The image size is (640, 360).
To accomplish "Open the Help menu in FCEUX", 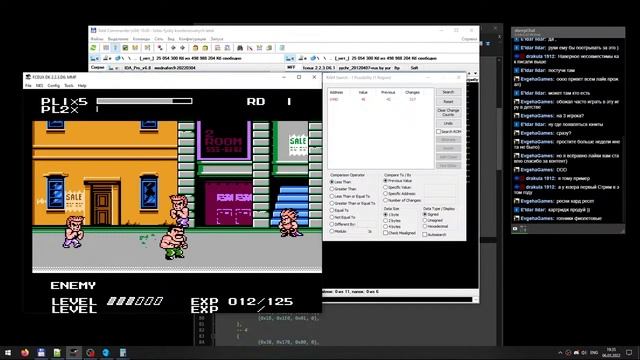I will point(82,86).
